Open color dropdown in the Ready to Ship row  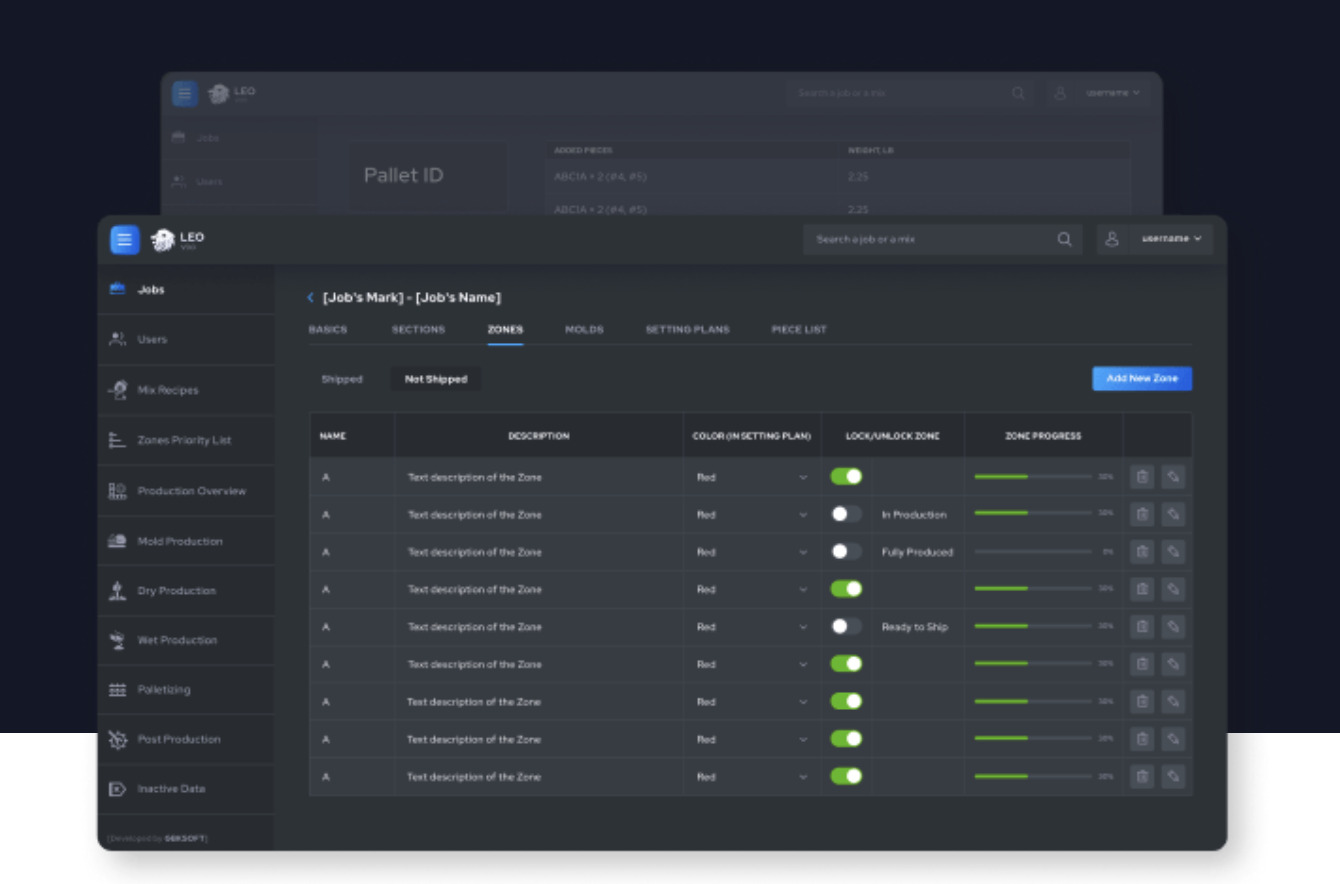coord(752,627)
